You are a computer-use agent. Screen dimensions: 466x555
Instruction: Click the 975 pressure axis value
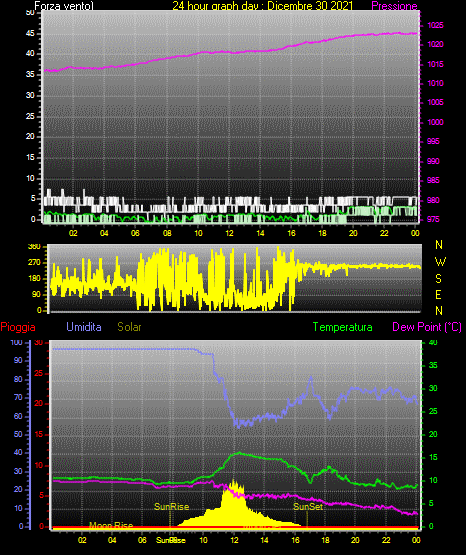[433, 219]
